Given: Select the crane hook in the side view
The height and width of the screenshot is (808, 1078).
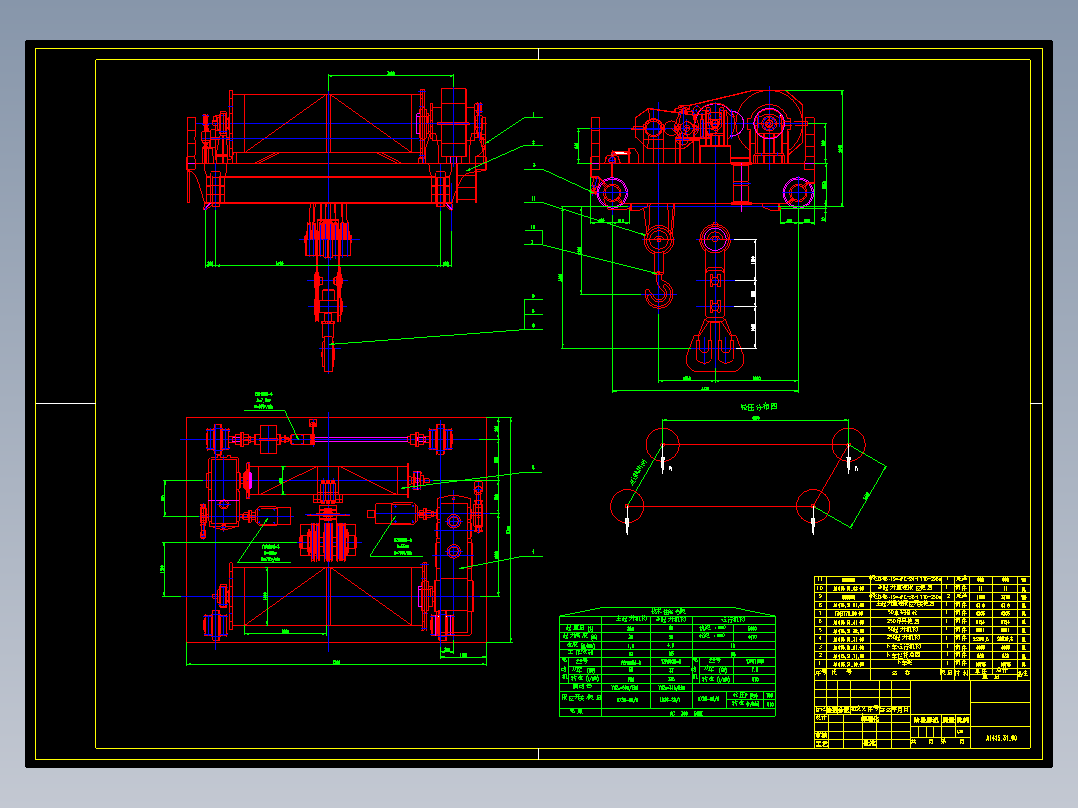Looking at the screenshot, I should (659, 289).
